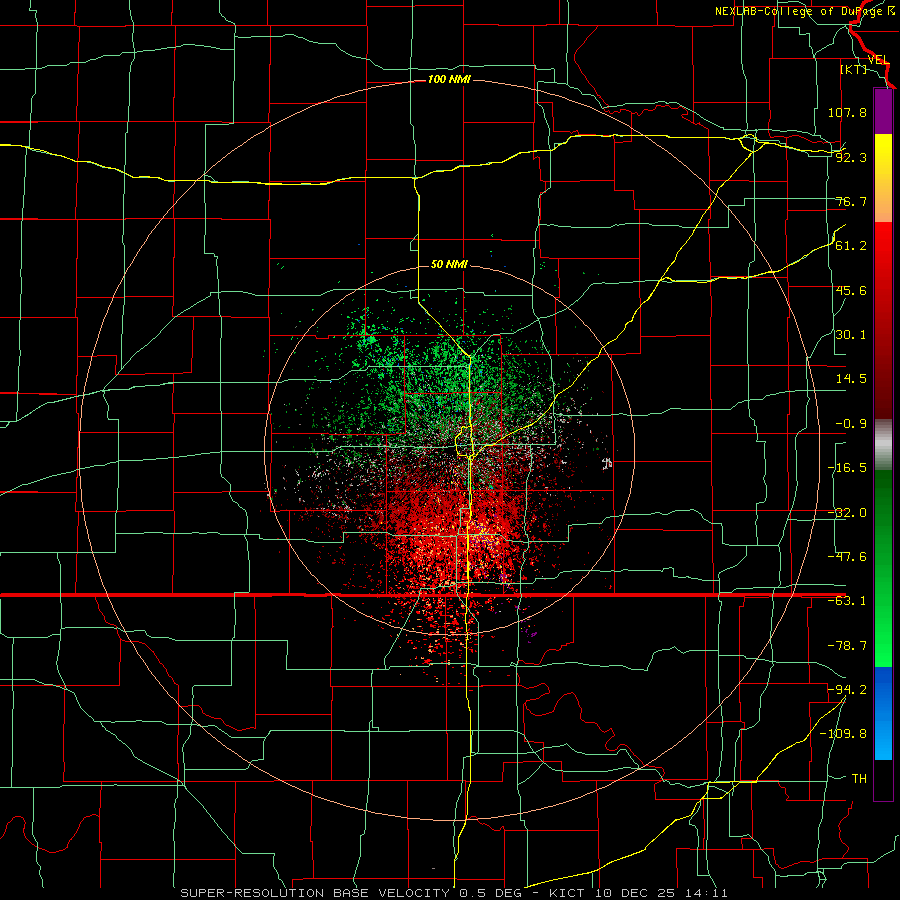Click the "[KT]" units label
900x900 pixels.
tap(853, 69)
